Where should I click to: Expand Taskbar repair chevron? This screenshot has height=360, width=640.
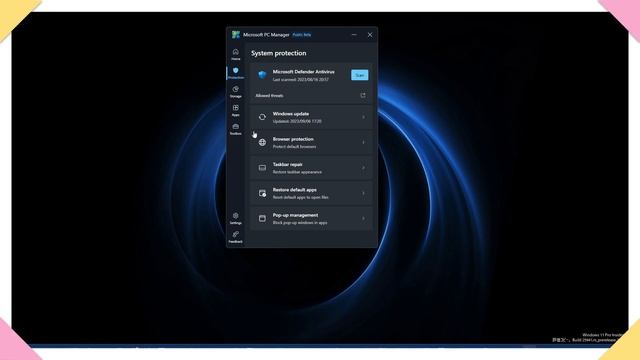tap(363, 168)
